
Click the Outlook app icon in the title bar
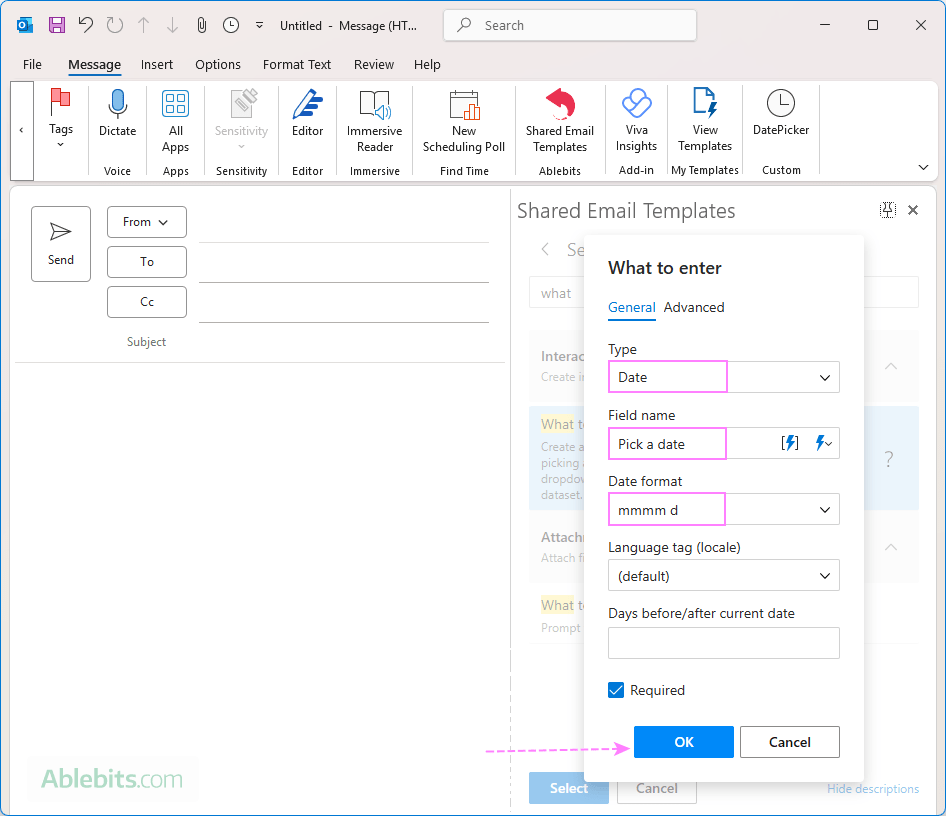[25, 25]
